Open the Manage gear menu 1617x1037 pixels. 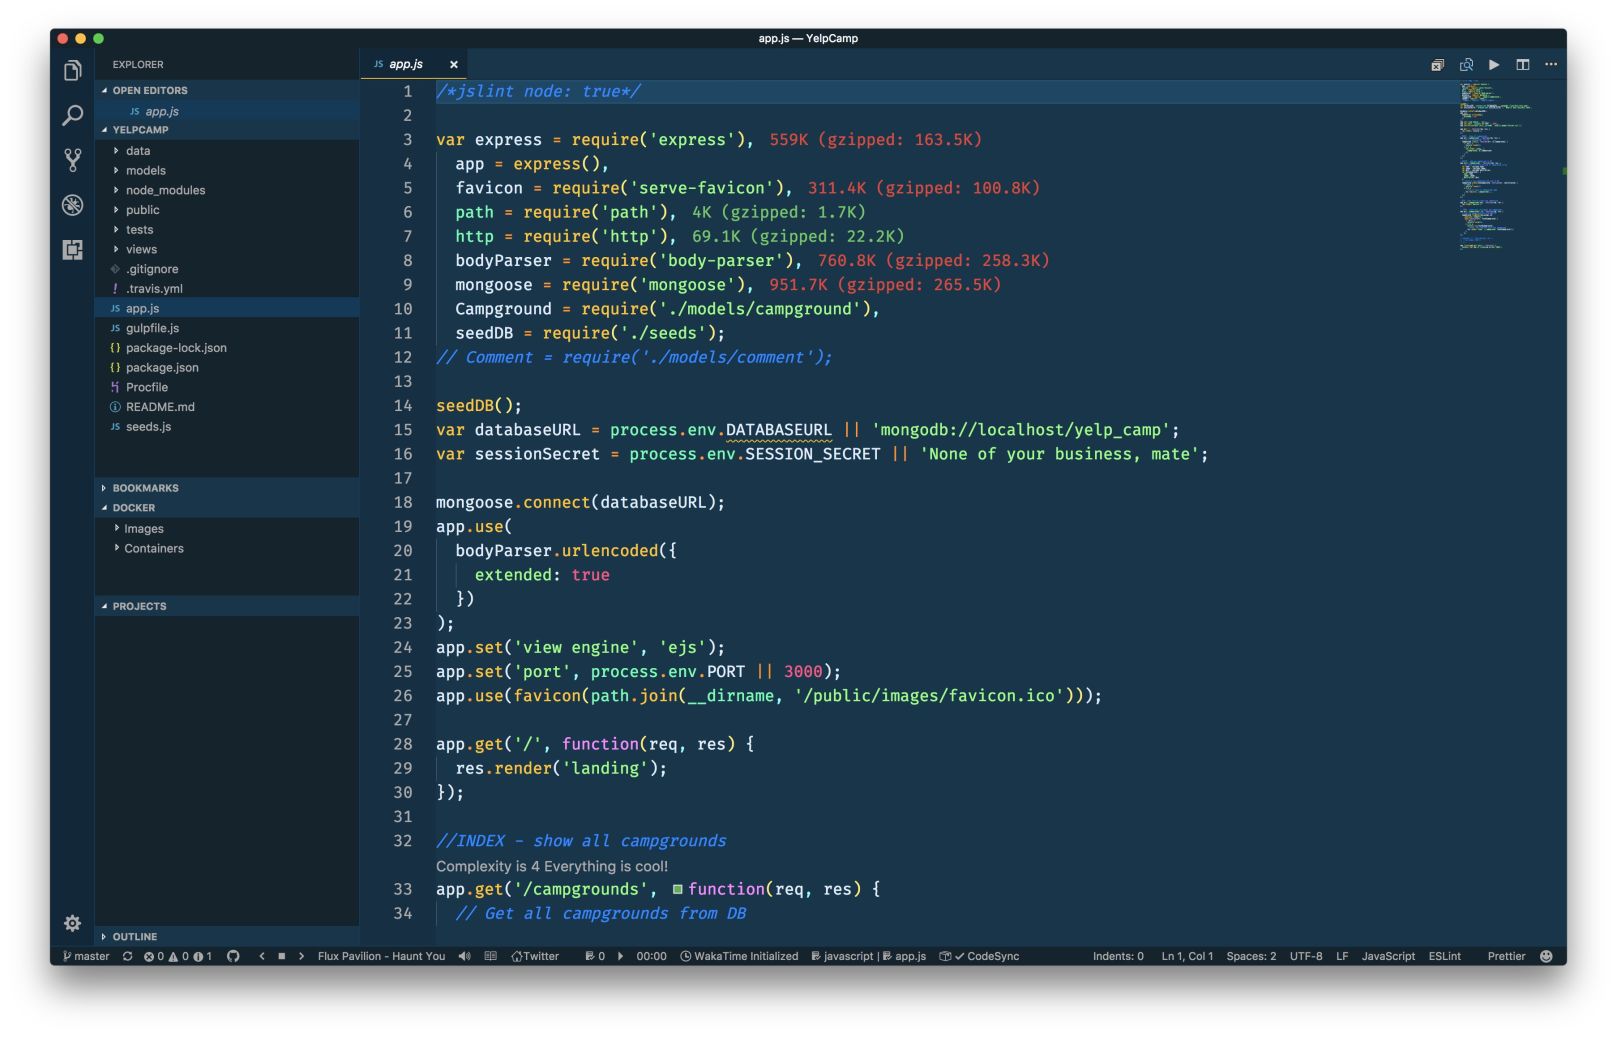tap(72, 923)
